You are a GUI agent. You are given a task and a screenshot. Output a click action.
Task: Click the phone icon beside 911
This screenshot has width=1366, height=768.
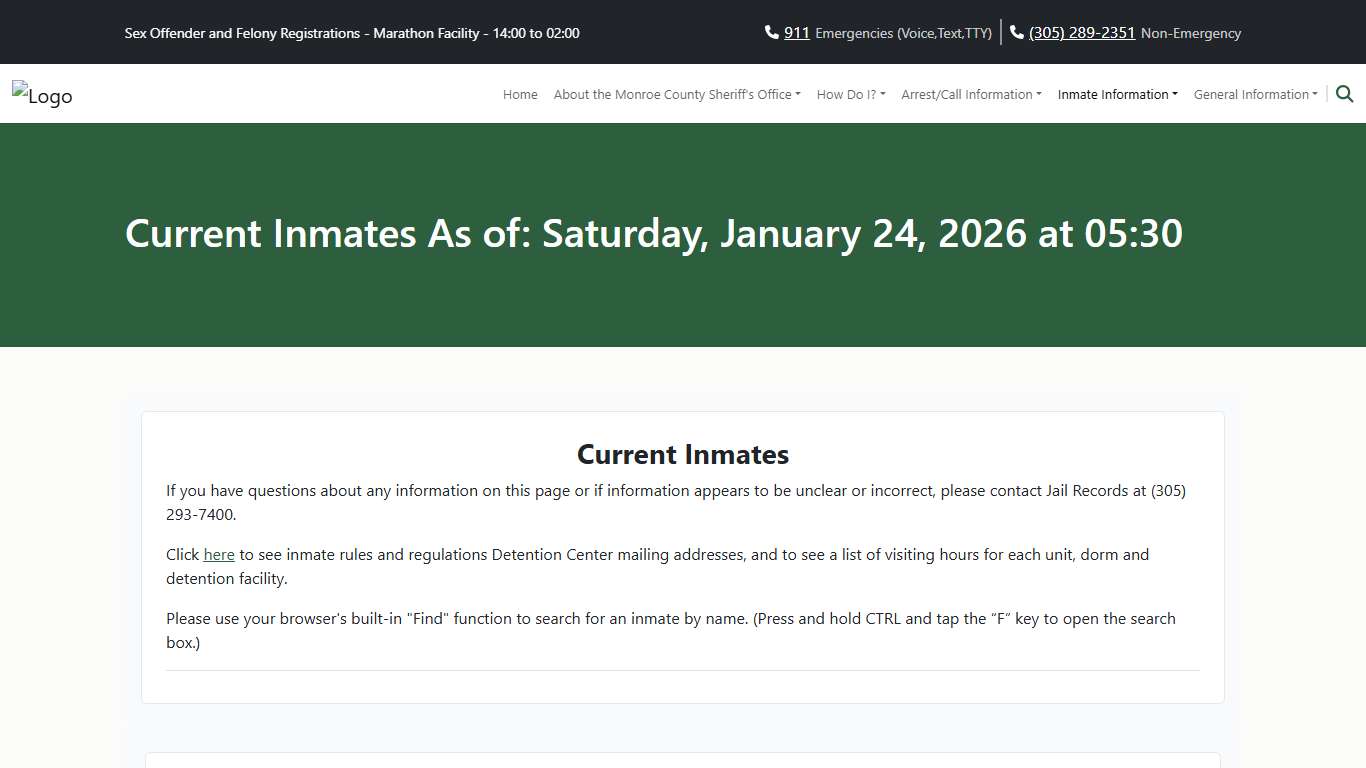(x=771, y=33)
